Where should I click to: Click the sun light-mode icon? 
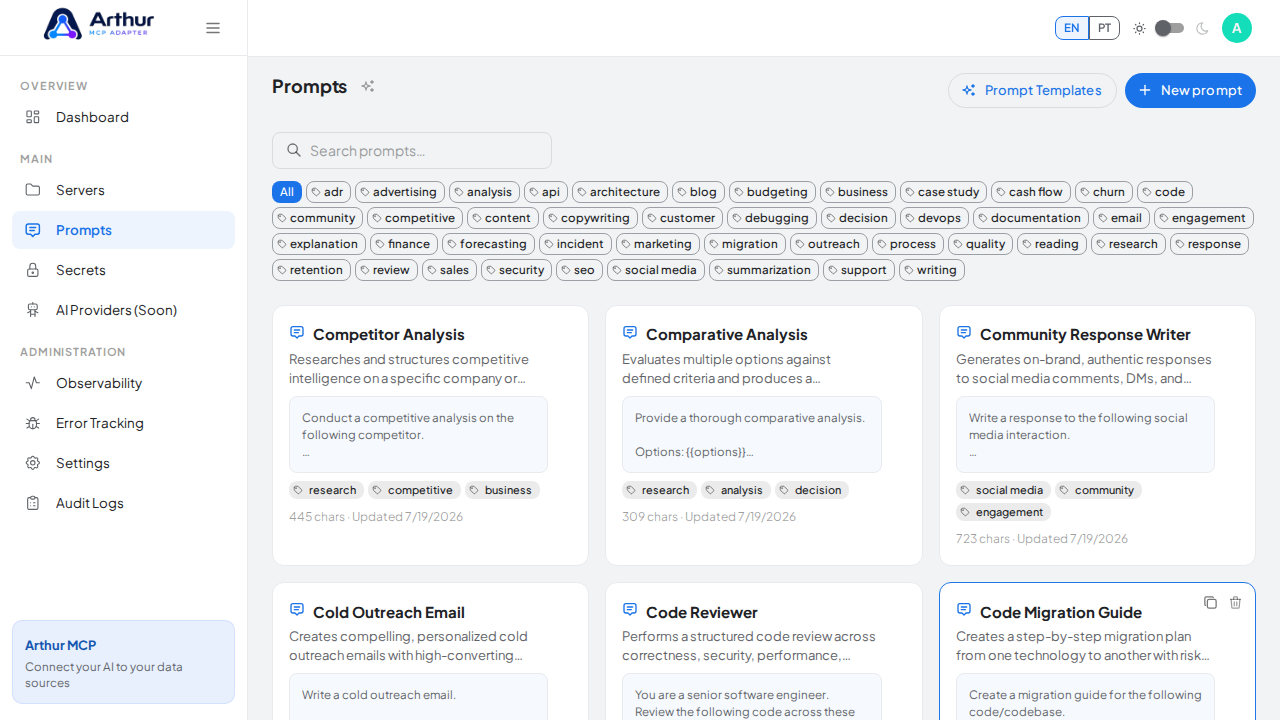pyautogui.click(x=1139, y=28)
